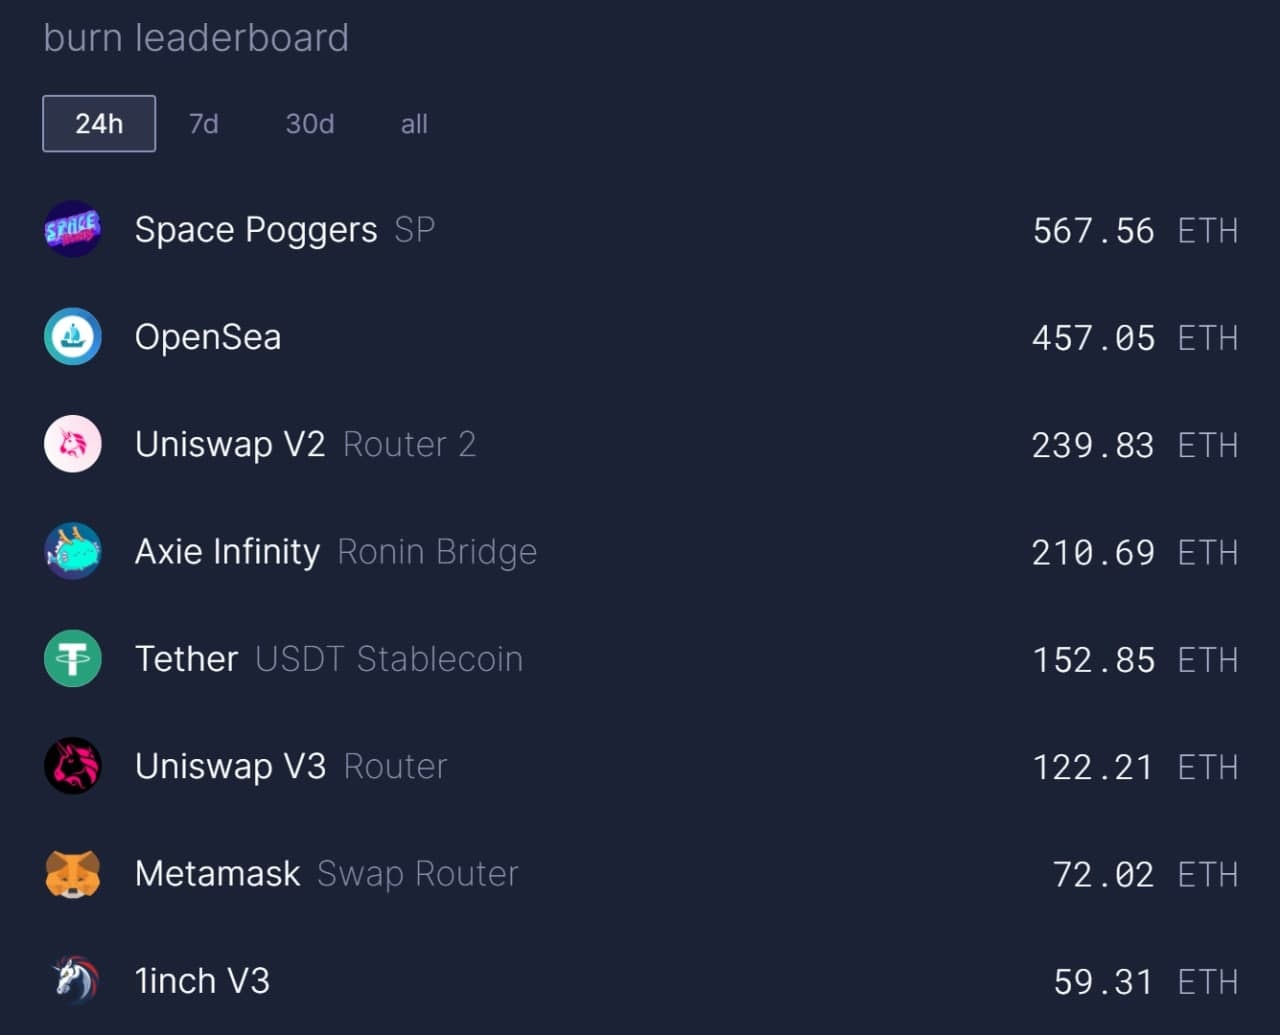The width and height of the screenshot is (1280, 1035).
Task: Click the Axie Infinity creature icon
Action: point(72,551)
